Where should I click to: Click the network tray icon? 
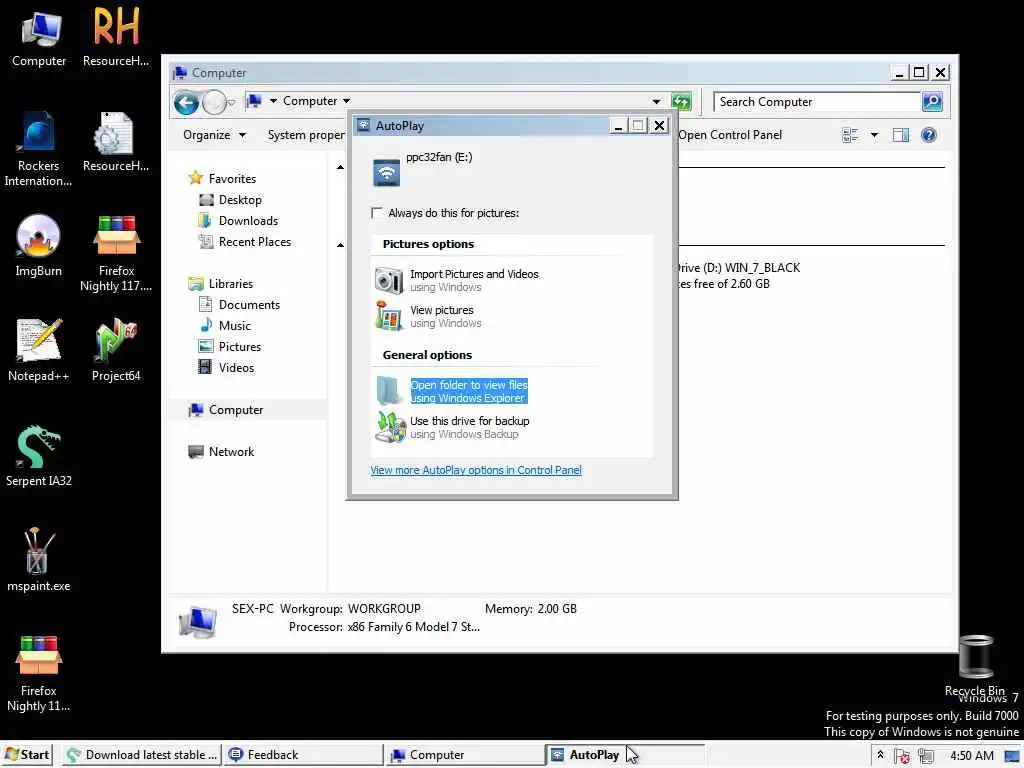(x=925, y=756)
